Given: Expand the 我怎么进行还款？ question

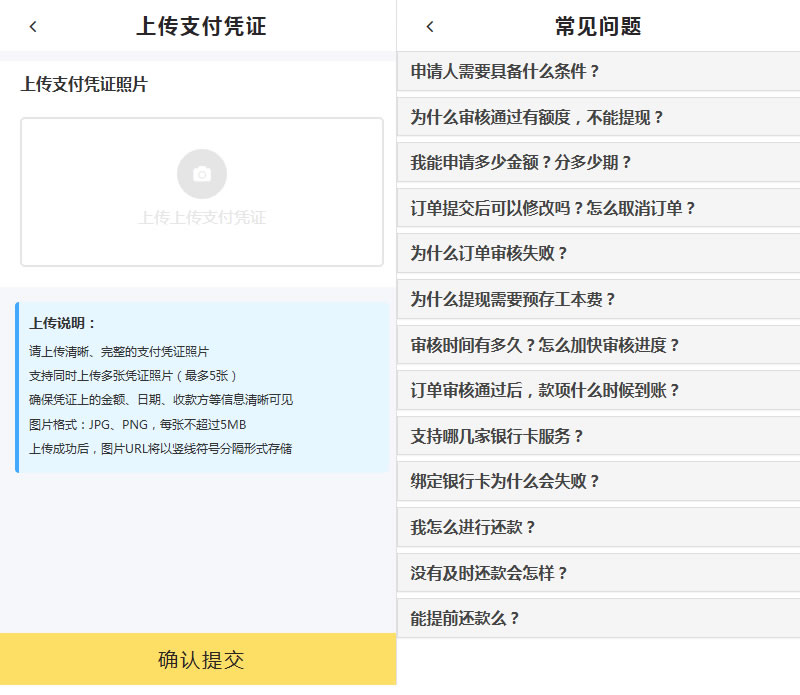Looking at the screenshot, I should tap(598, 527).
